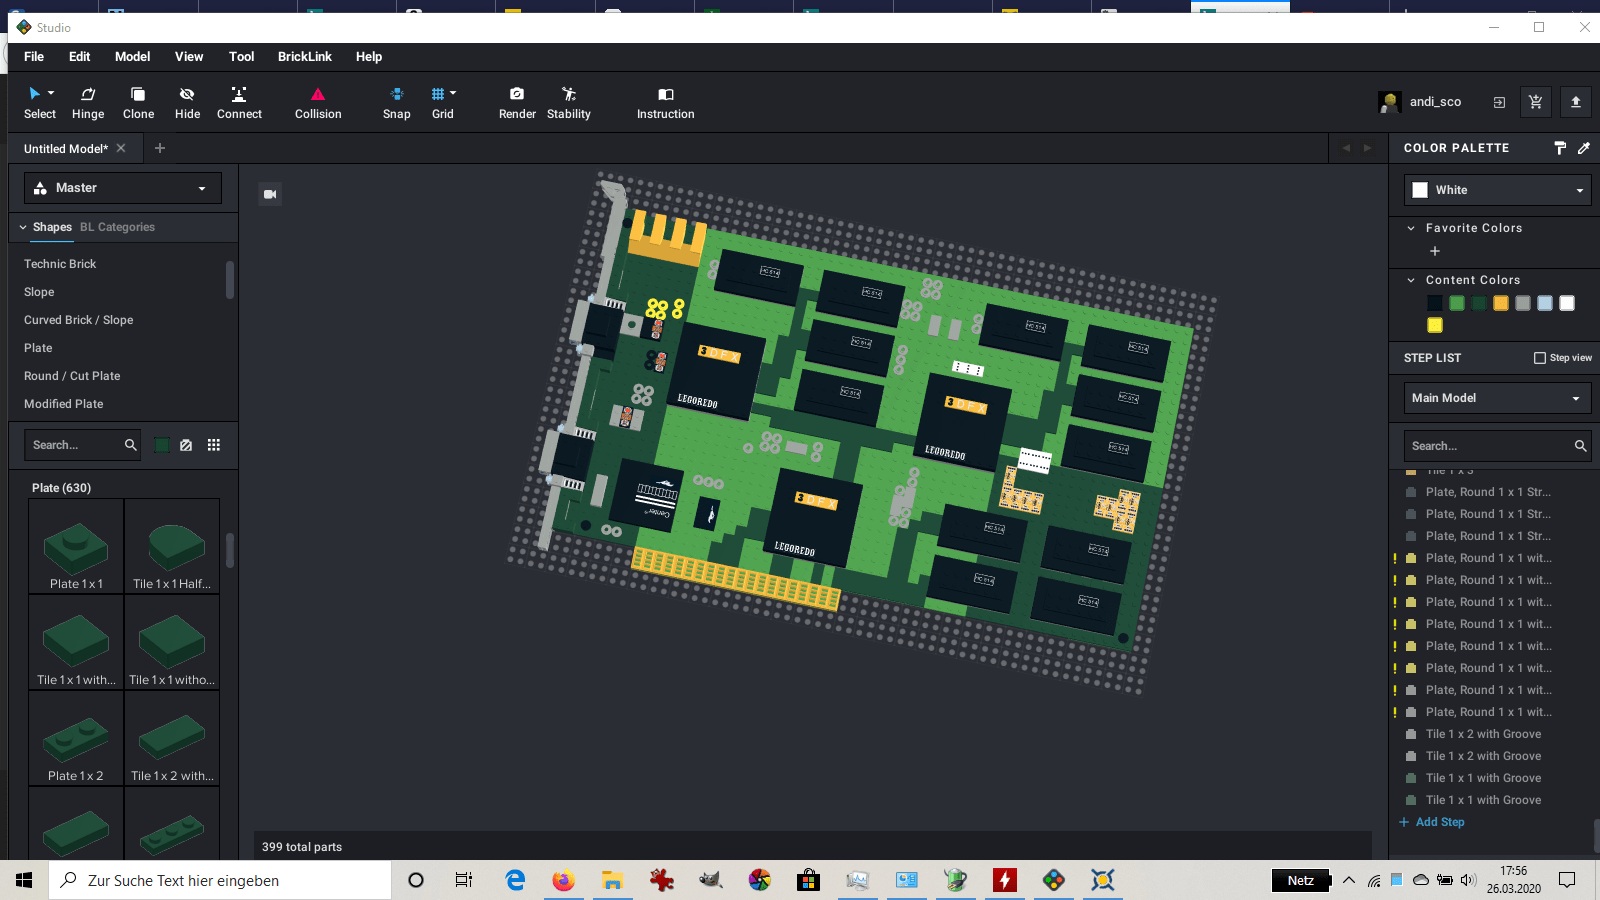Click the camera view icon in viewport
Viewport: 1600px width, 900px height.
coord(270,194)
